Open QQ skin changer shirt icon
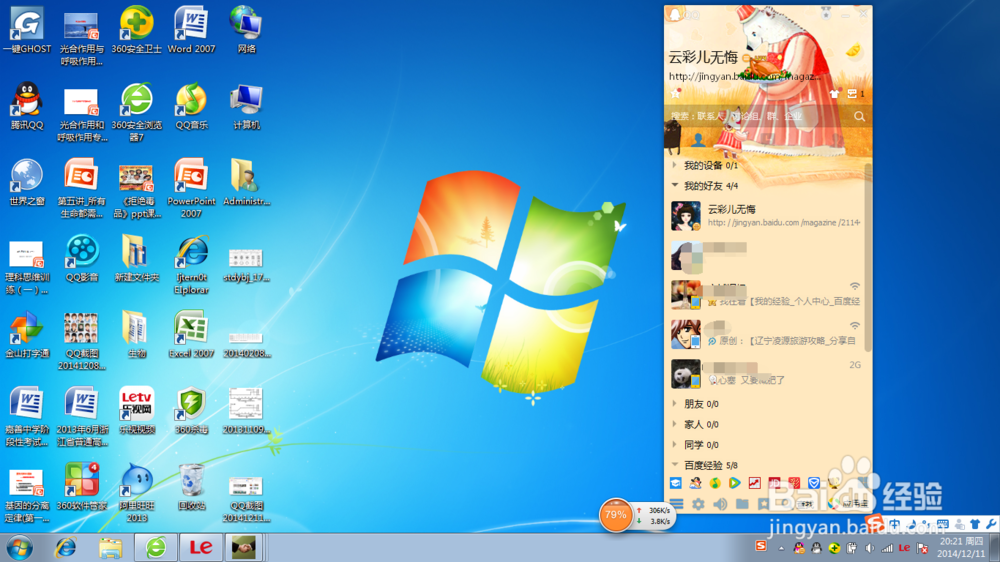 pos(834,94)
